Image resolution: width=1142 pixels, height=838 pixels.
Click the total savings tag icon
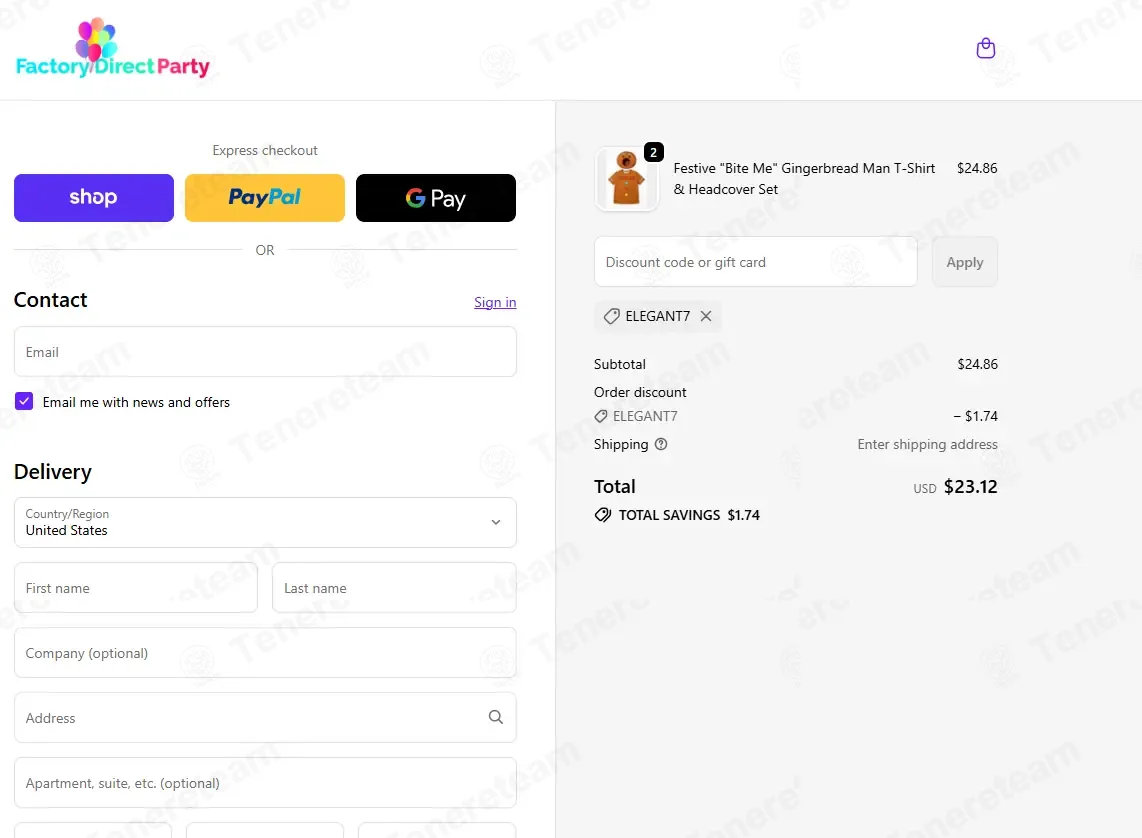603,515
